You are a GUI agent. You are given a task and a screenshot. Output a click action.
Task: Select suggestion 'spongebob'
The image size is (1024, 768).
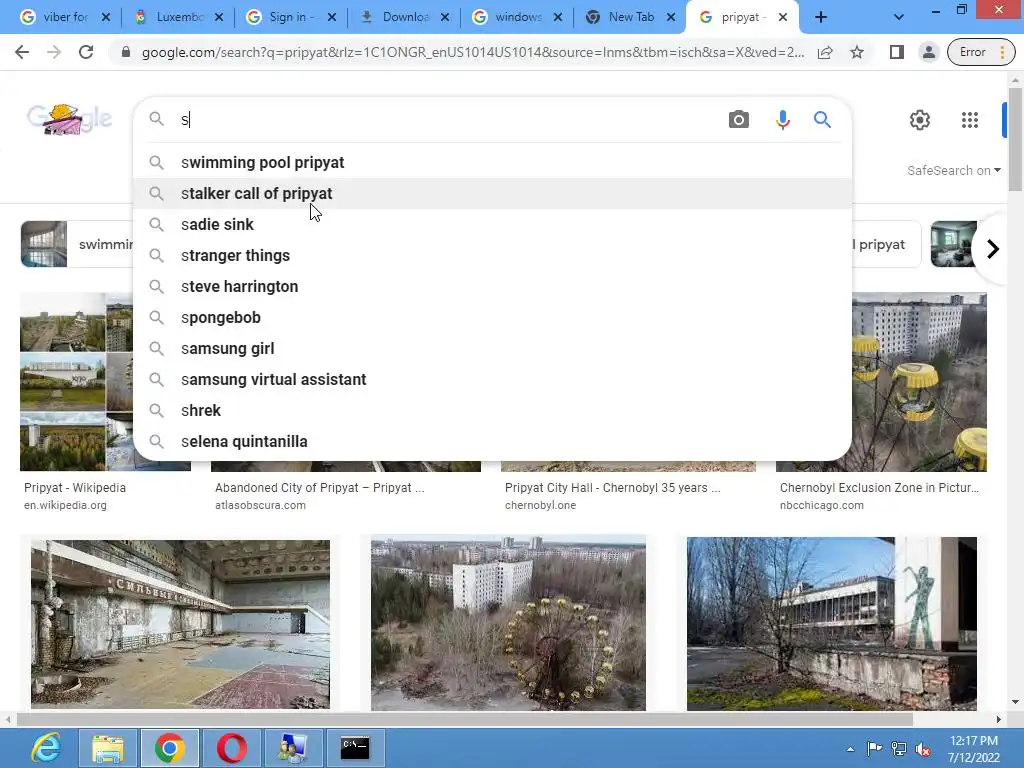point(492,317)
